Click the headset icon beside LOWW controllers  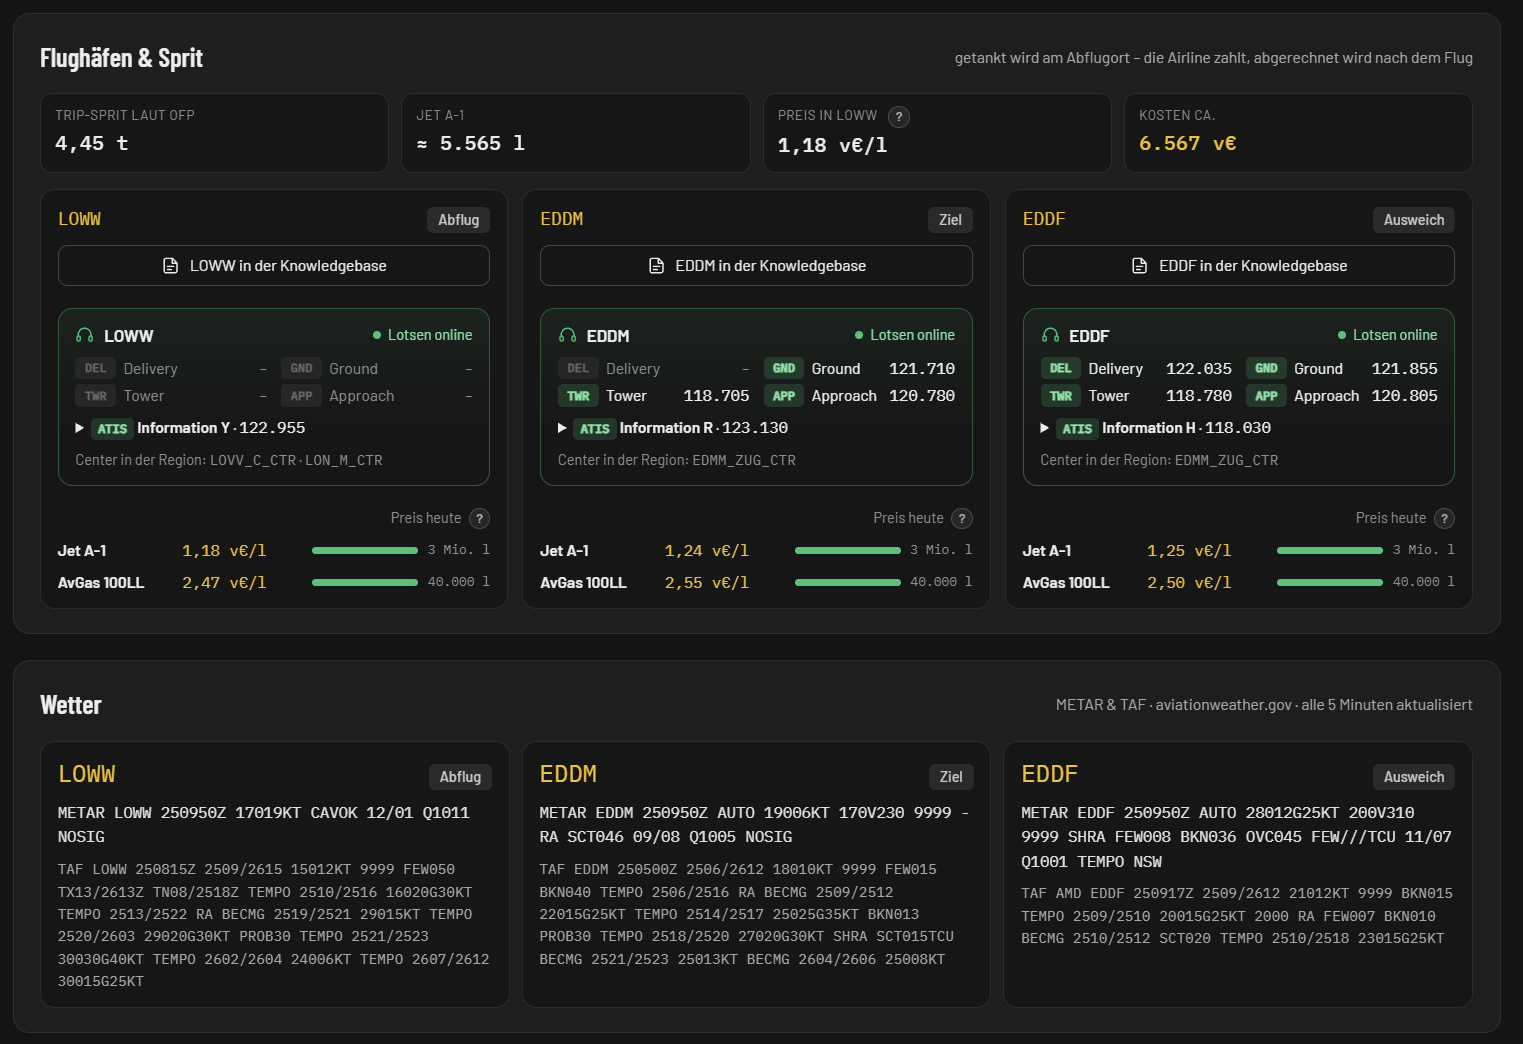(85, 336)
